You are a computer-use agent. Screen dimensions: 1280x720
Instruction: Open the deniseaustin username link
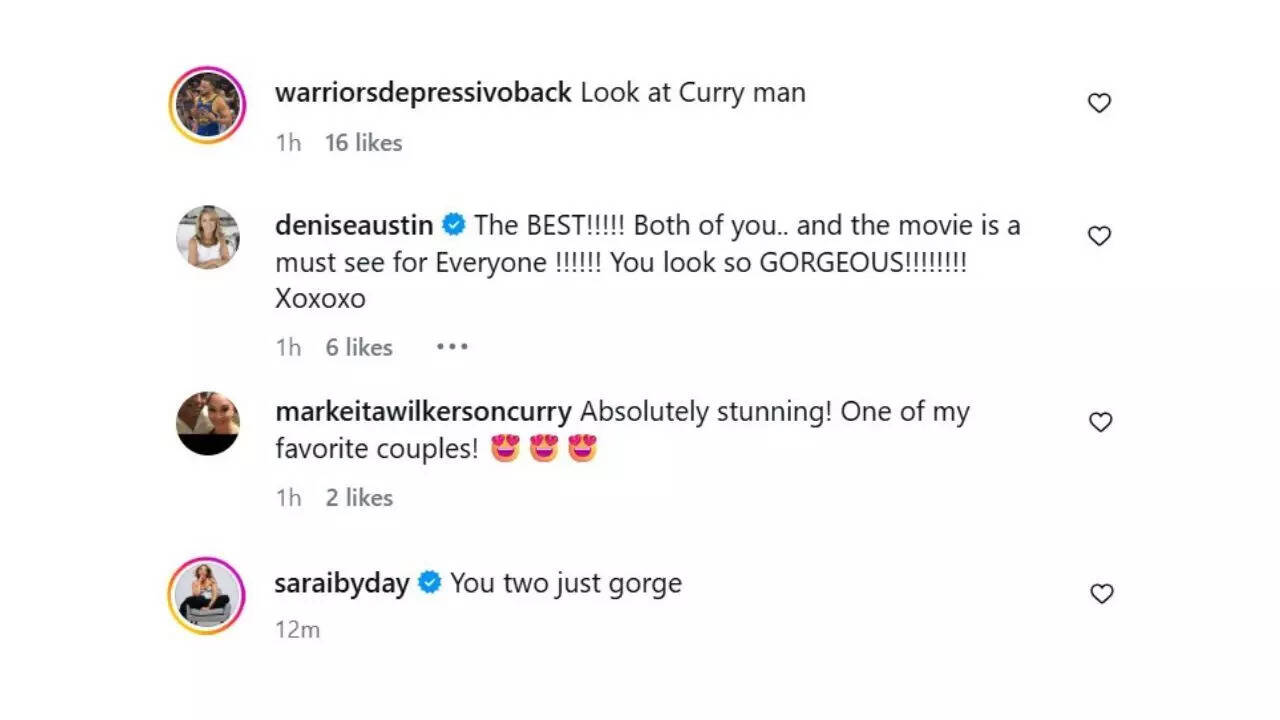[x=352, y=225]
